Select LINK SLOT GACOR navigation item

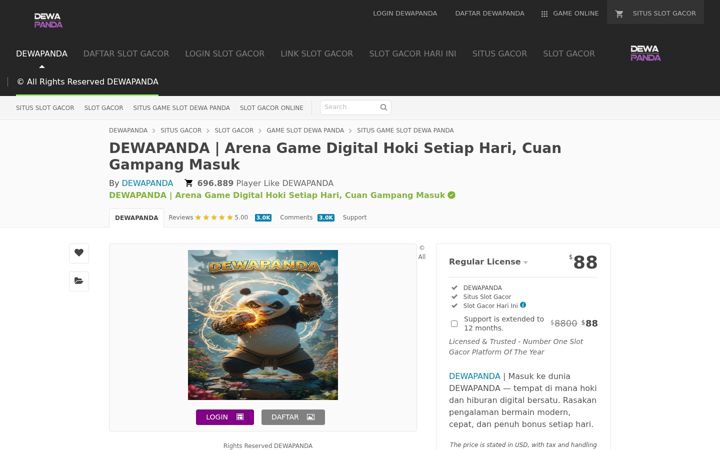(317, 54)
